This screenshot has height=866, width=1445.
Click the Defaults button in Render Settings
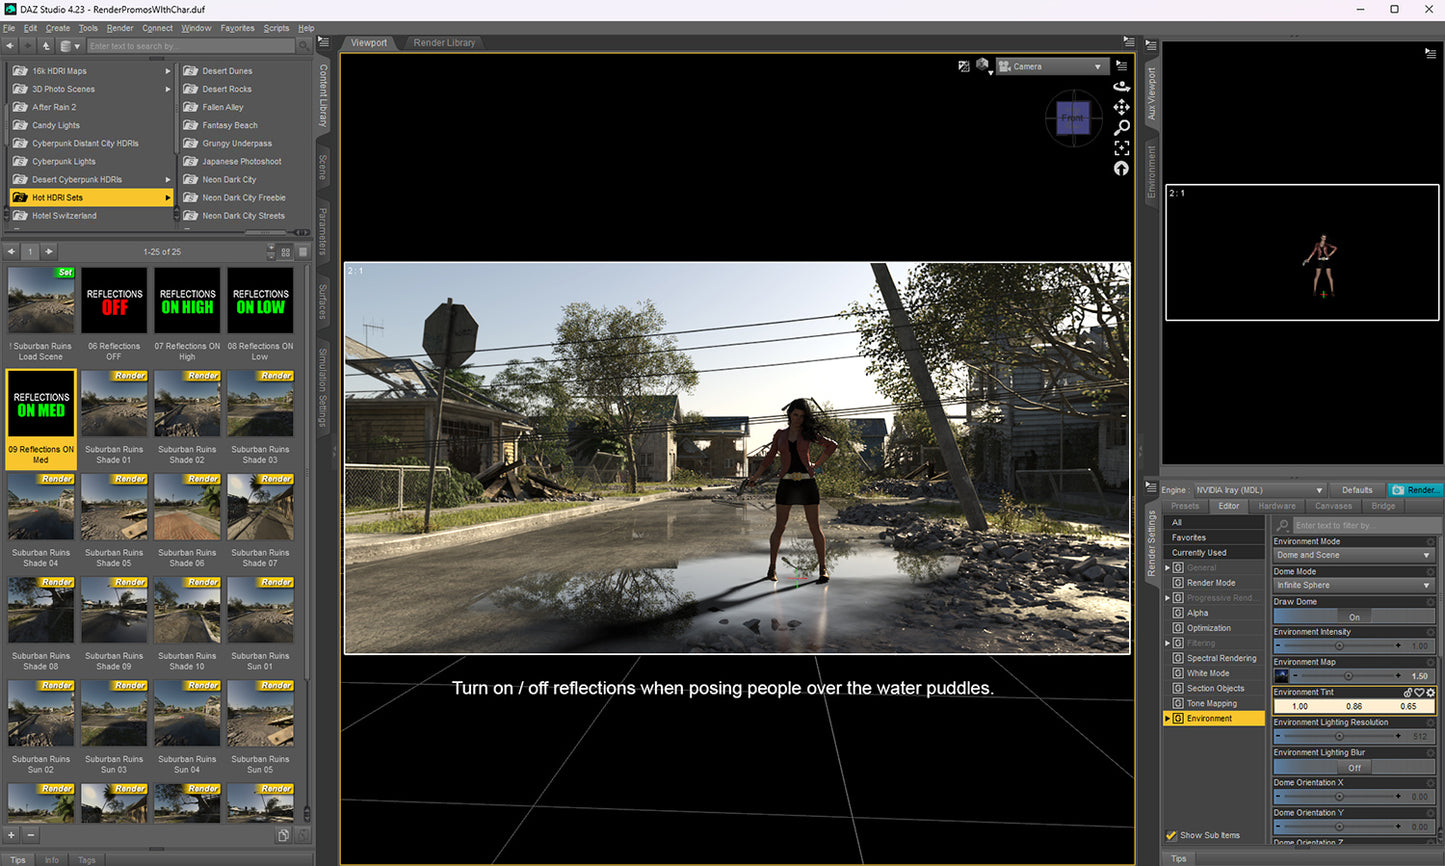(x=1356, y=489)
